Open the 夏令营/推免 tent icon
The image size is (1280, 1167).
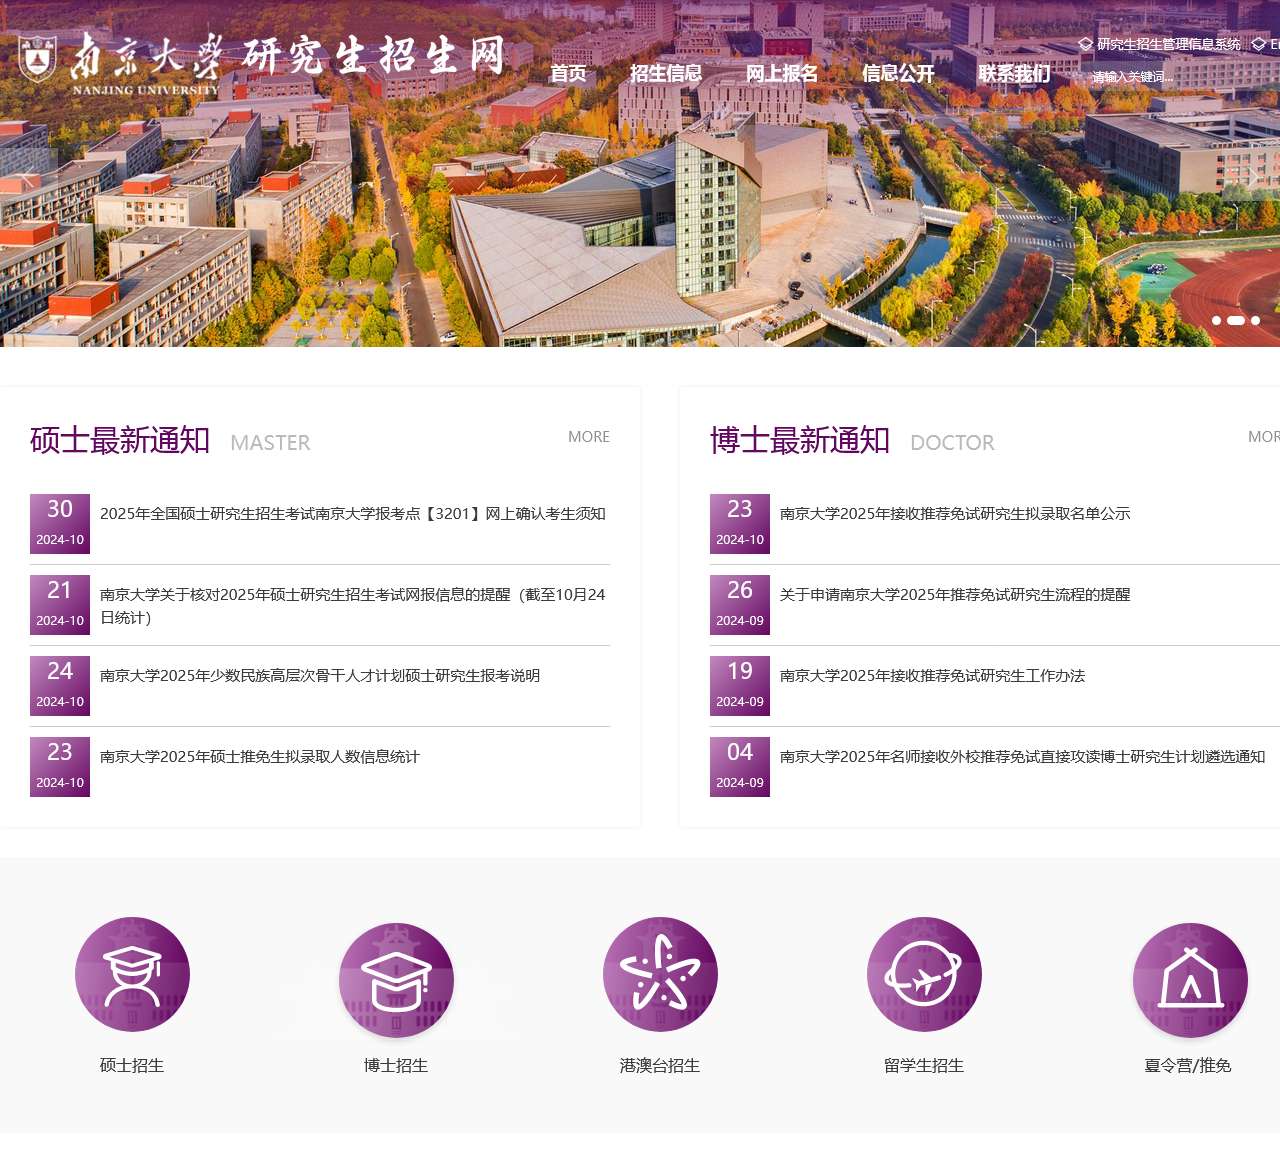point(1190,980)
